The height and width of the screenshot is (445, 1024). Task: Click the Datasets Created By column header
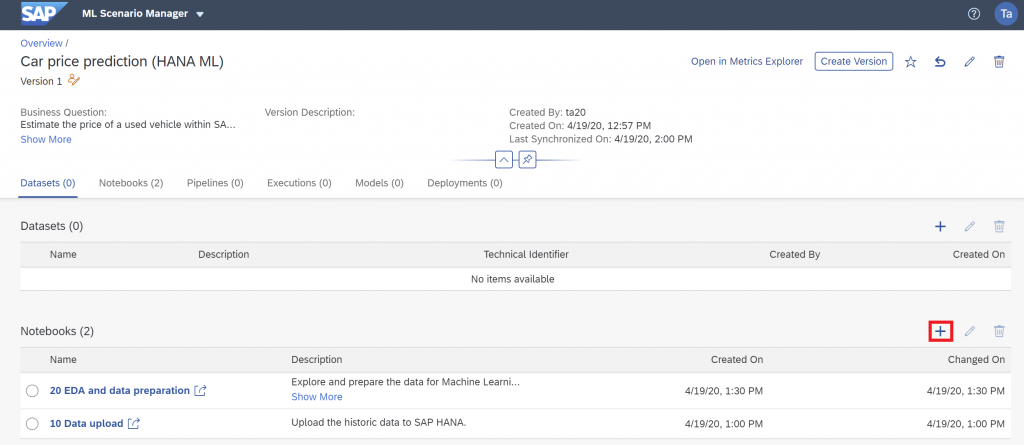(x=795, y=254)
